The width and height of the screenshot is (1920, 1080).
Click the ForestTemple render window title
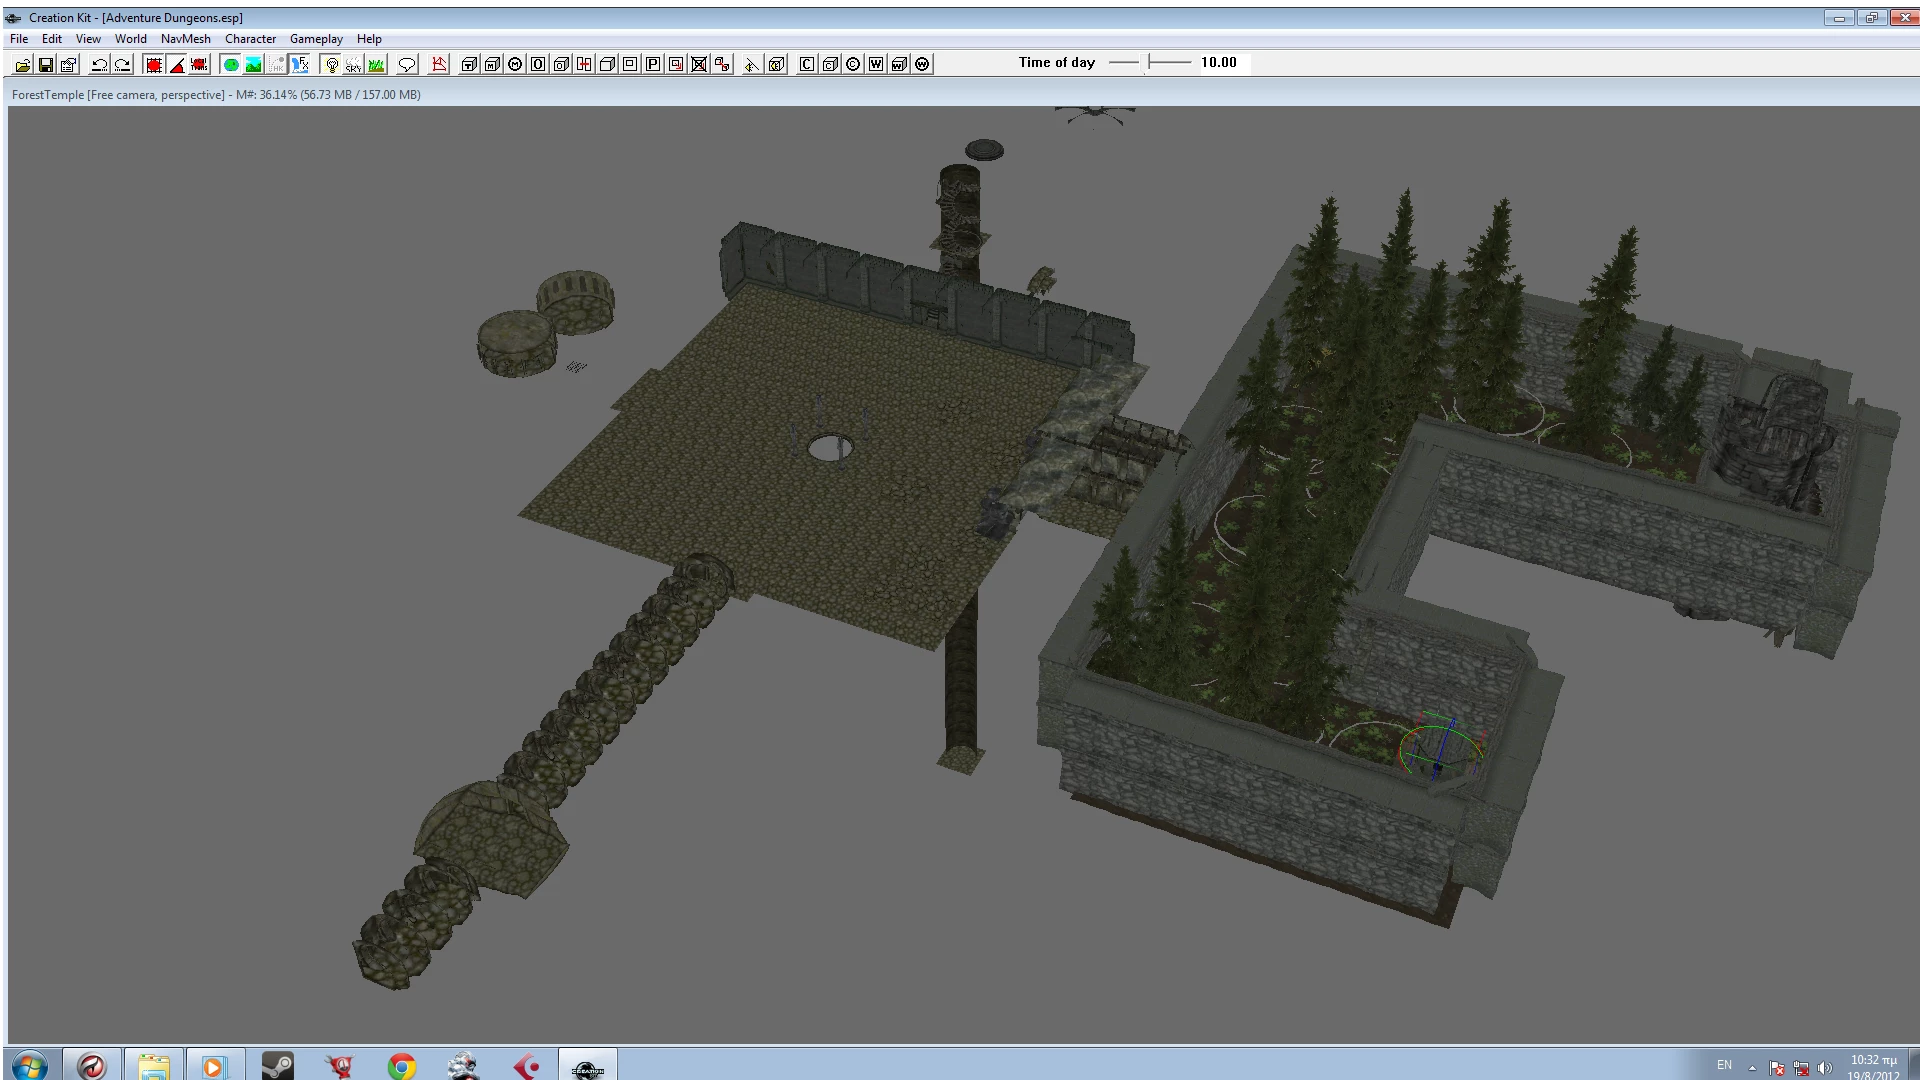click(216, 95)
